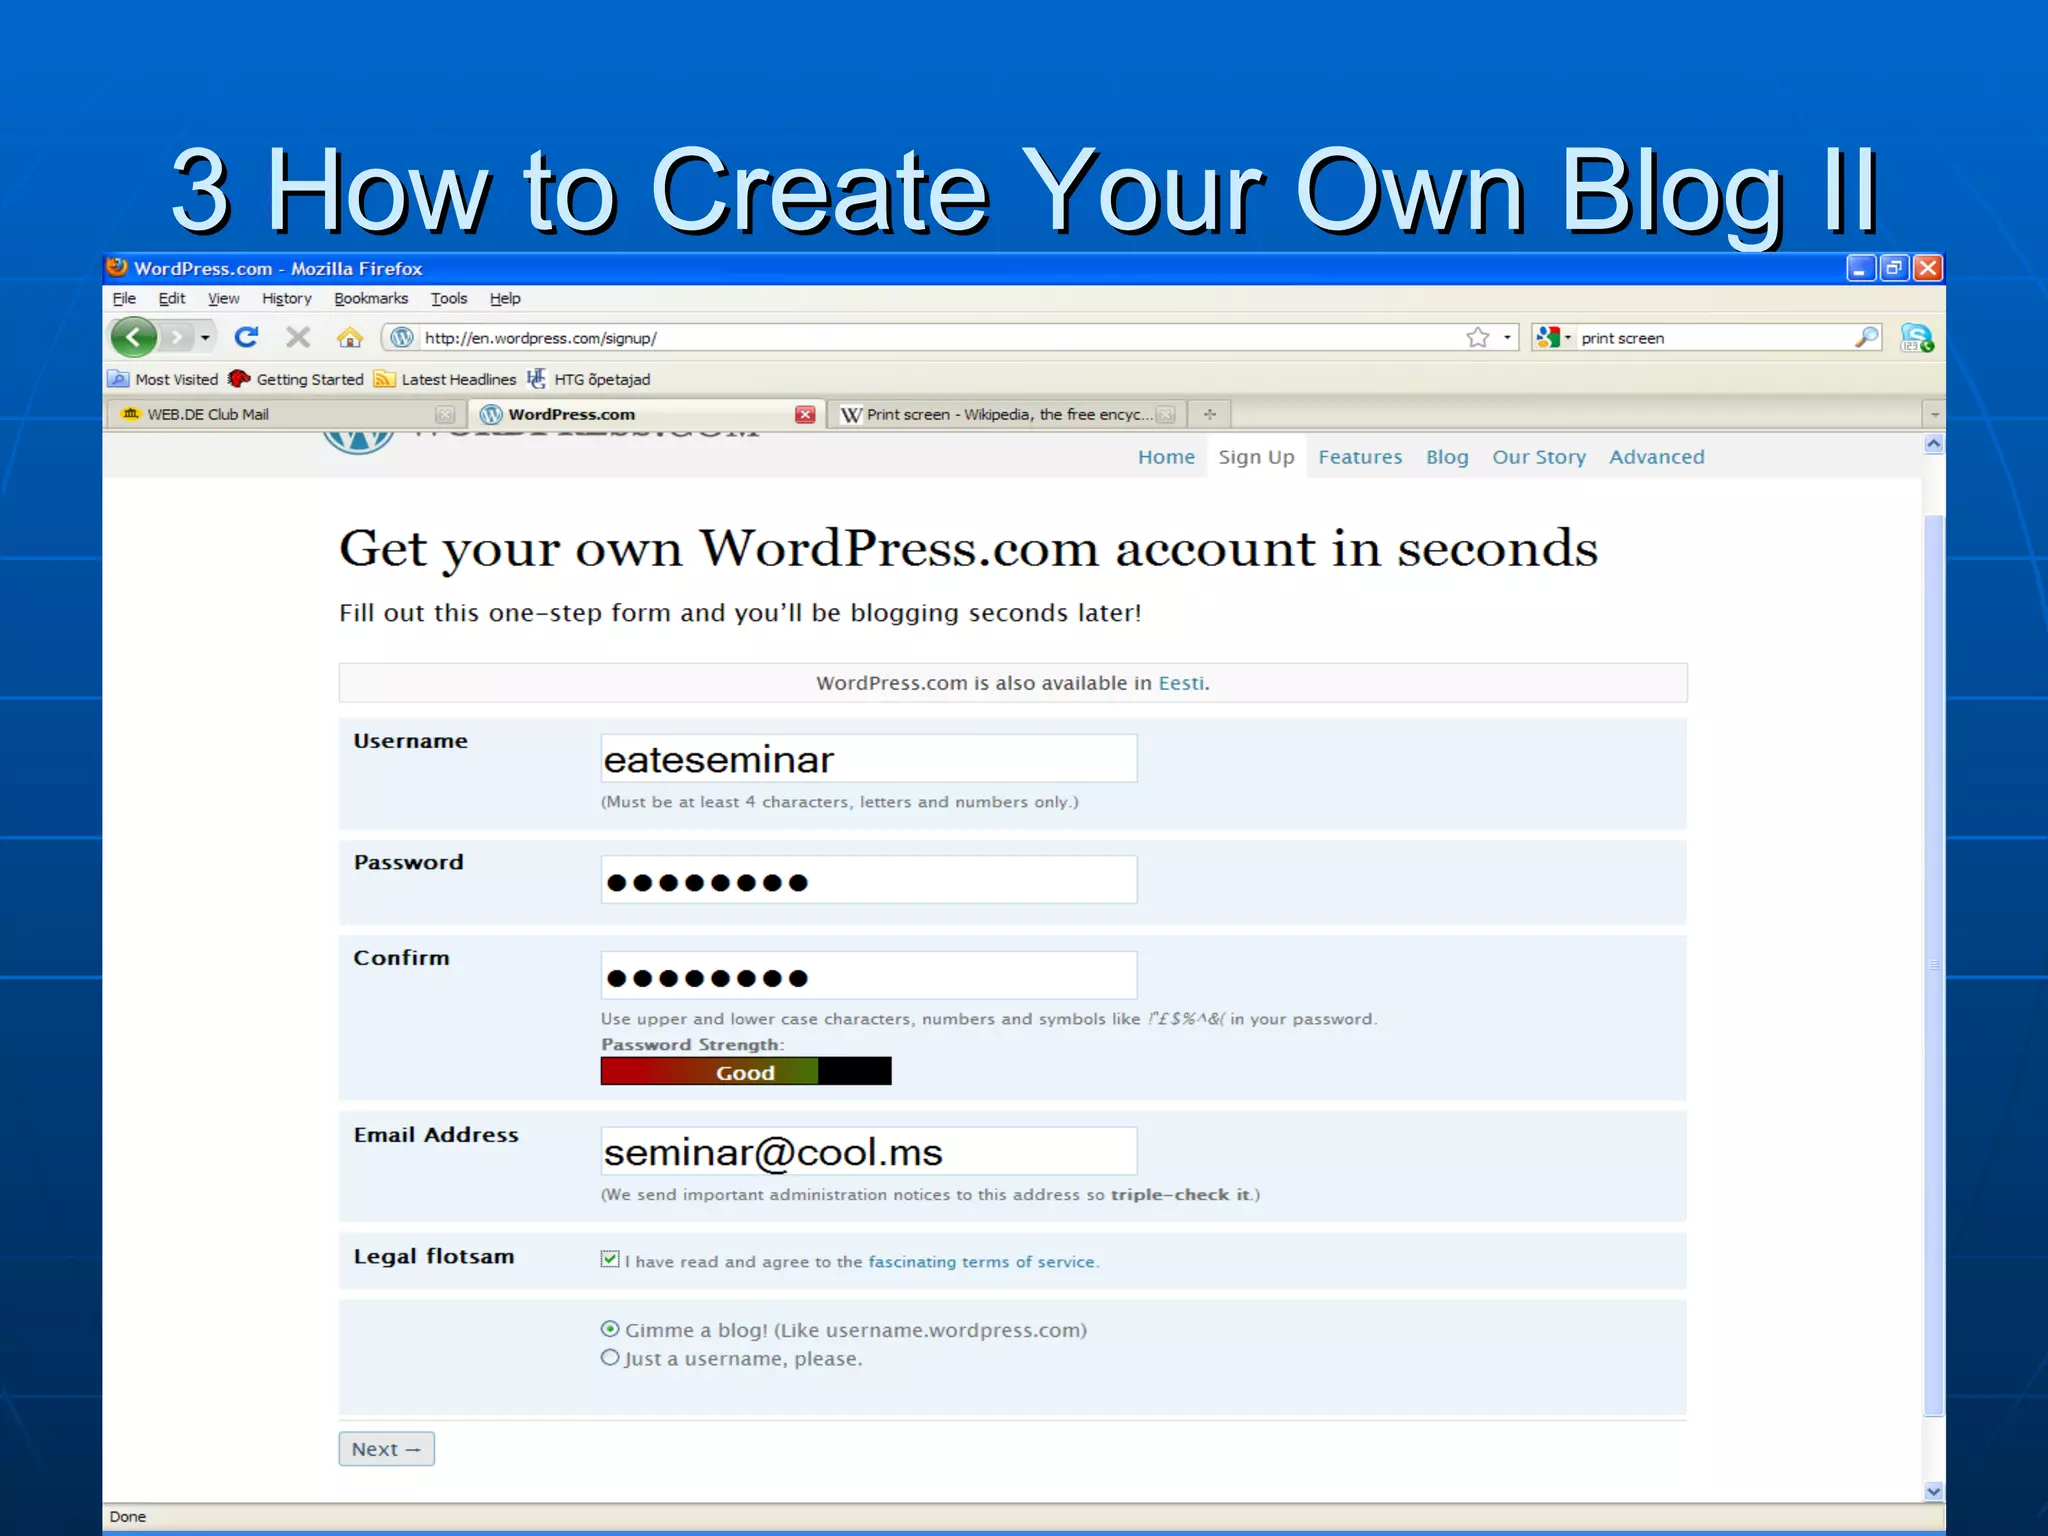
Task: Select the Gimme a blog radio button
Action: point(610,1329)
